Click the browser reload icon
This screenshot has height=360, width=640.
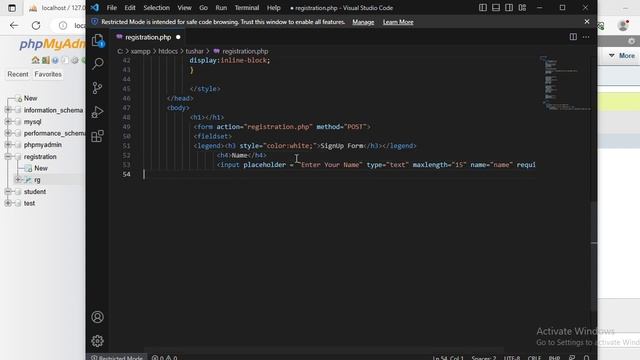pyautogui.click(x=36, y=26)
